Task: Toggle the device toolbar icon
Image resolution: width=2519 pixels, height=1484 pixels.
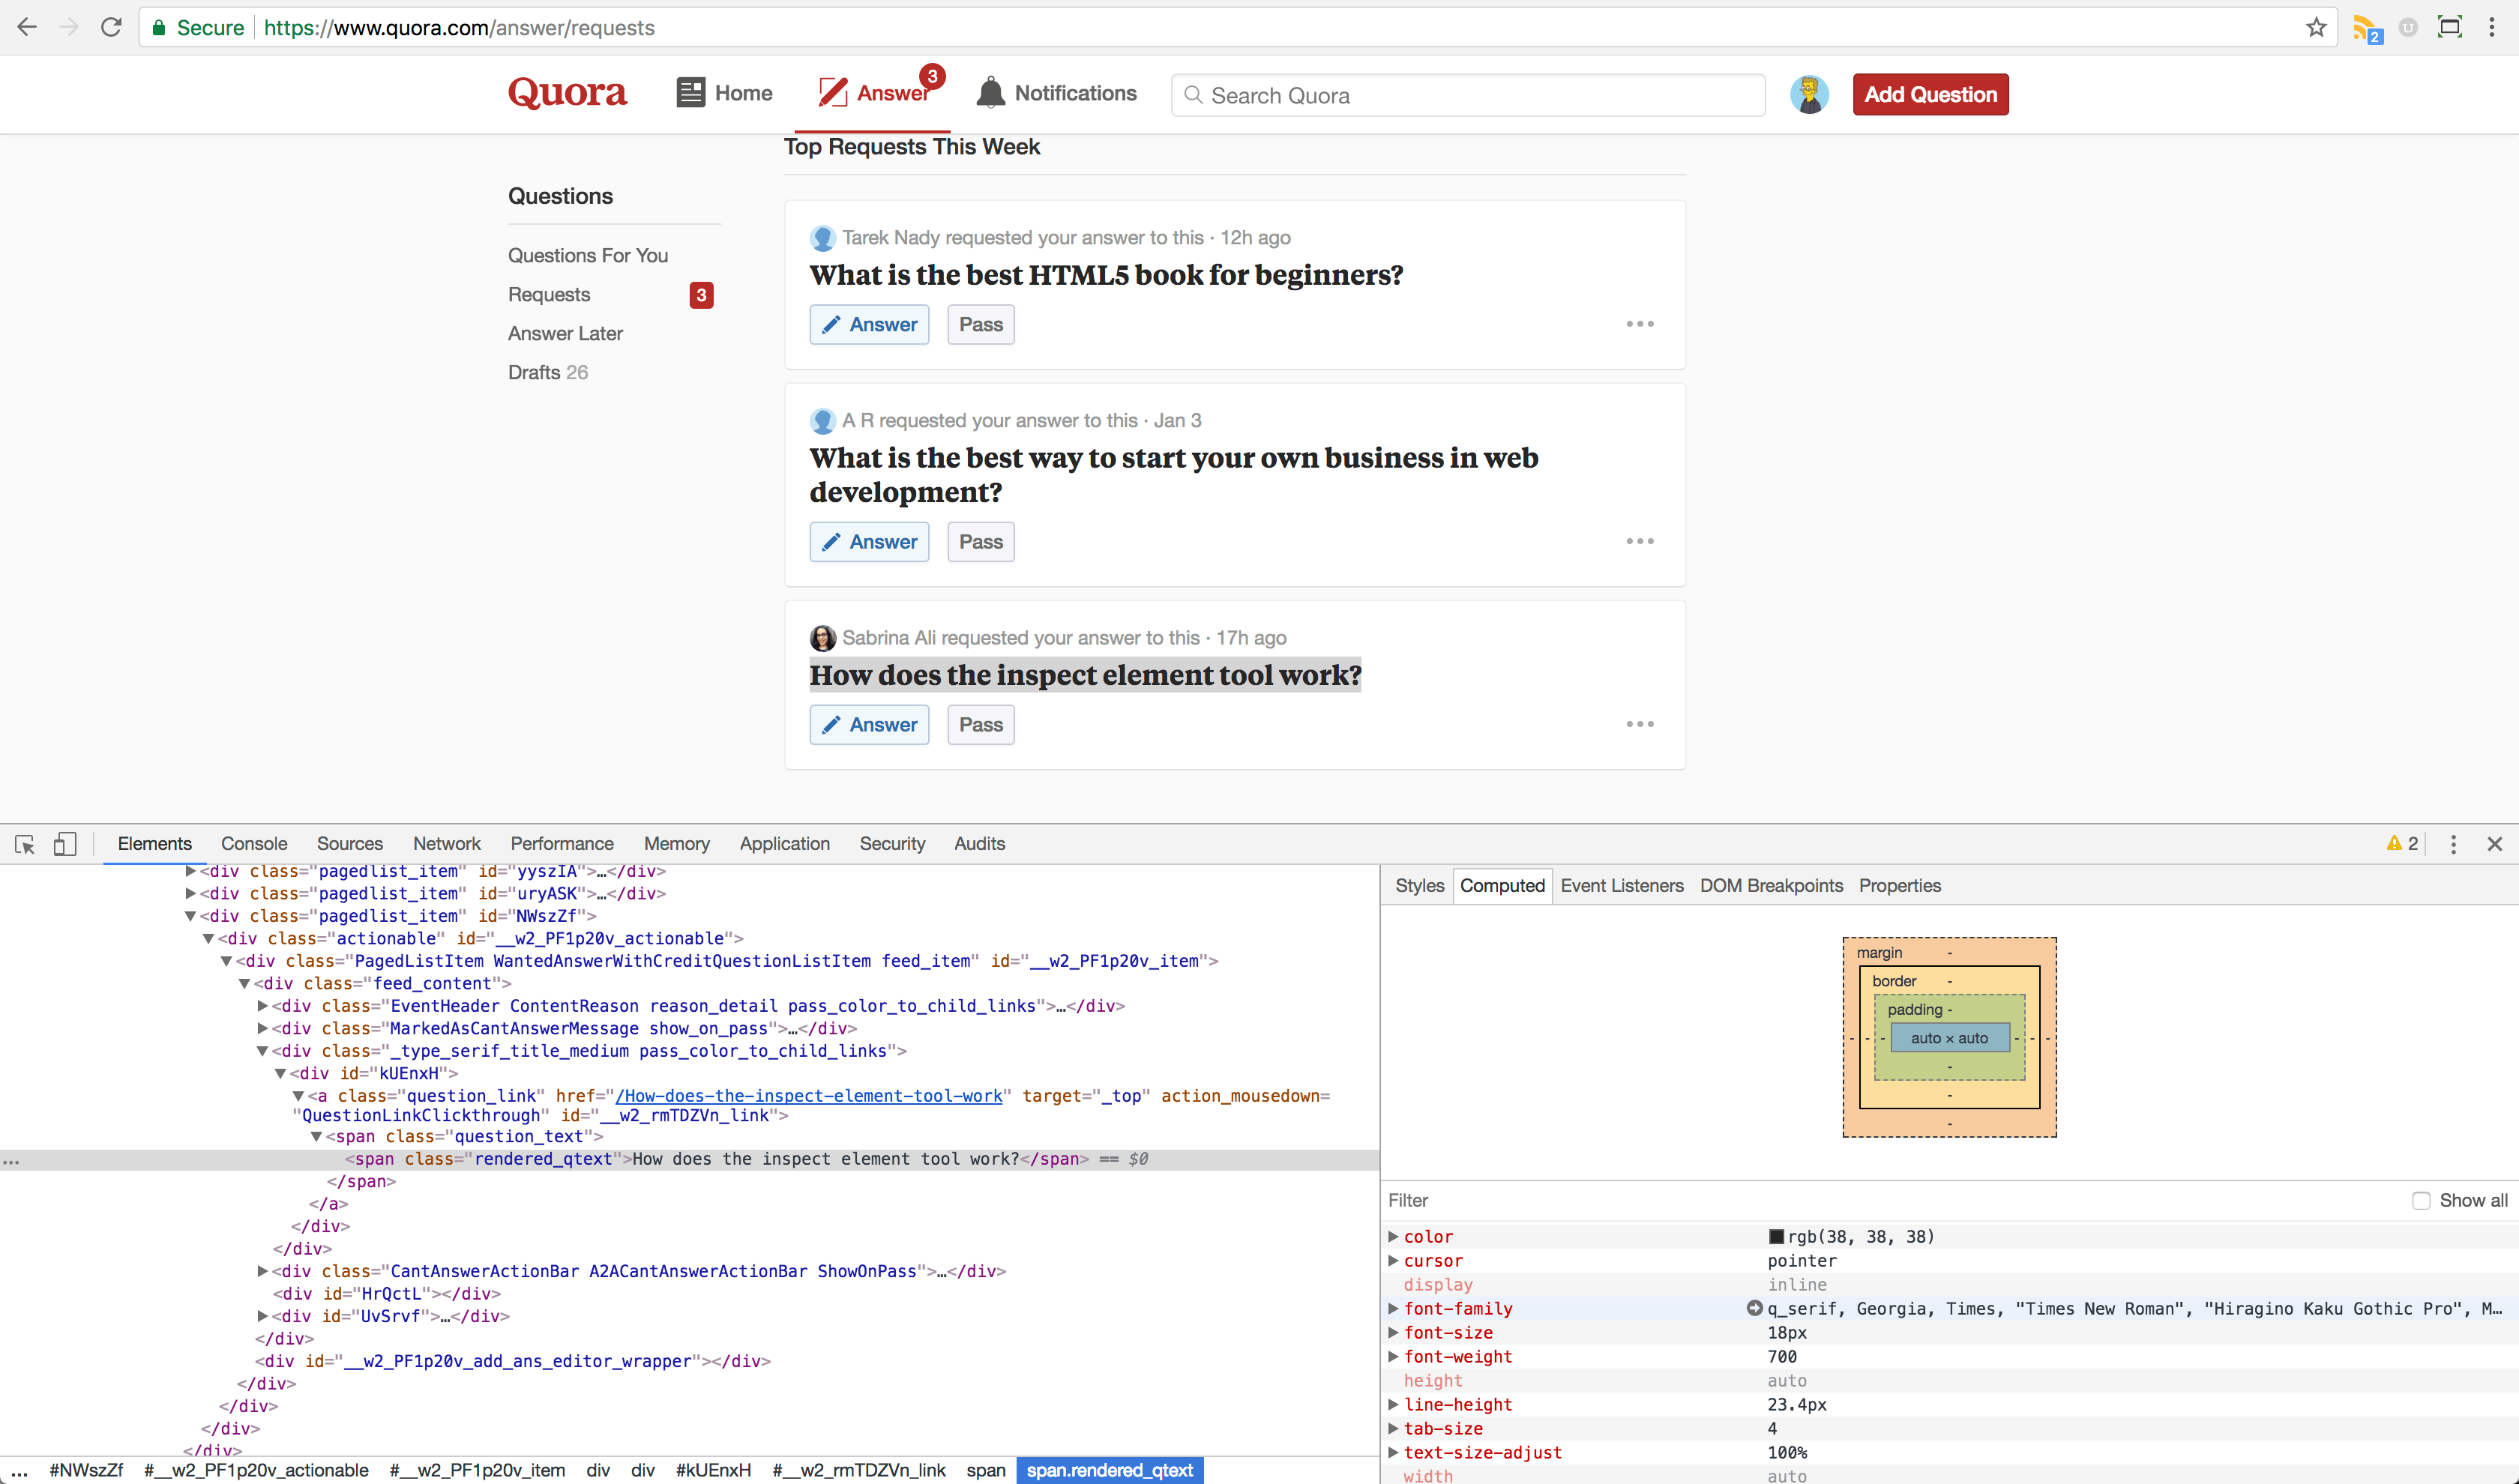Action: (x=65, y=844)
